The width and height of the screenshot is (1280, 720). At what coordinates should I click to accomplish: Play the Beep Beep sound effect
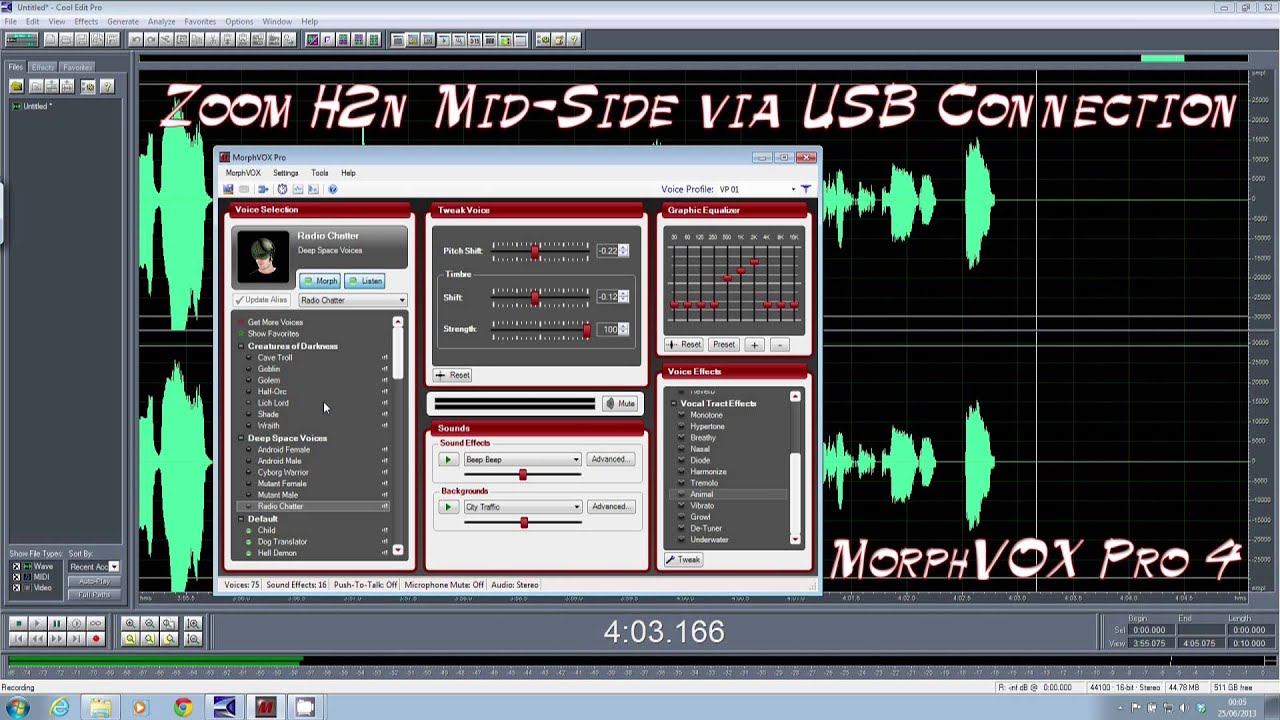(x=448, y=460)
